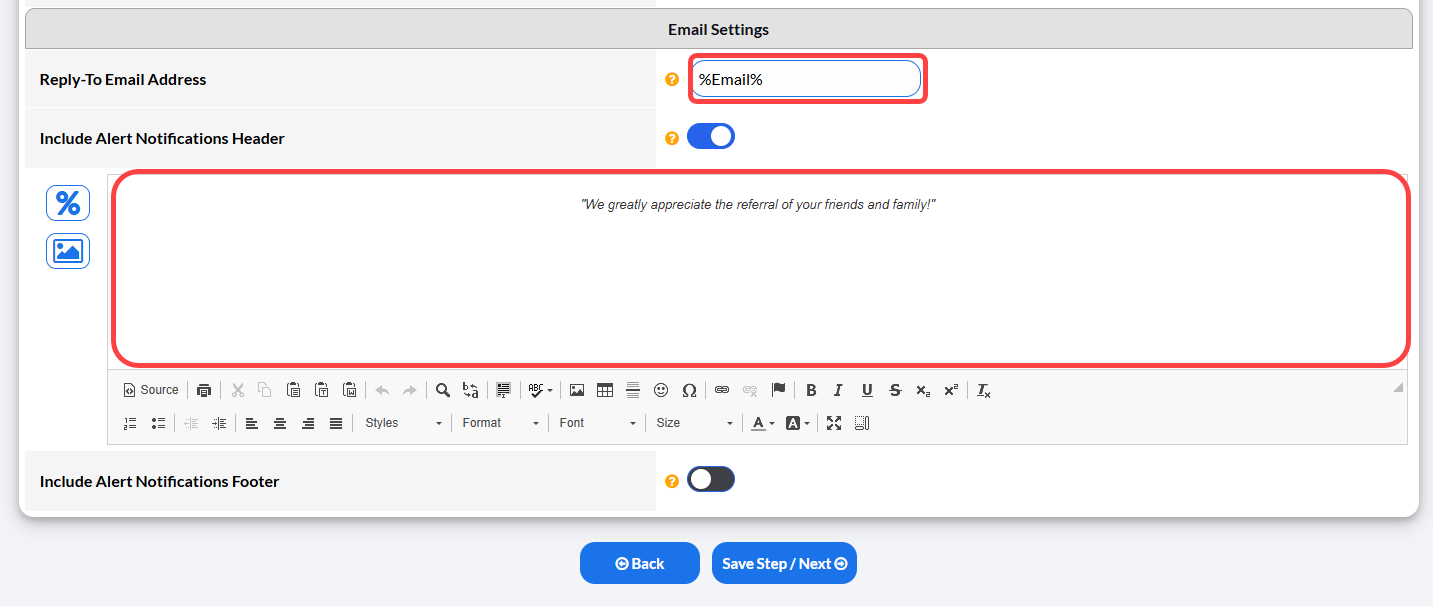Insert a table into the editor
Image resolution: width=1433 pixels, height=606 pixels.
(605, 390)
